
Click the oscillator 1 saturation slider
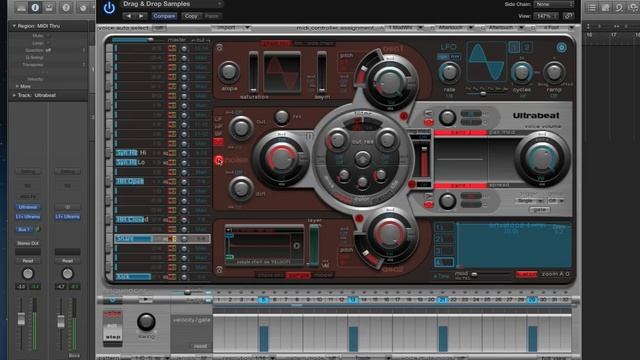pyautogui.click(x=253, y=73)
